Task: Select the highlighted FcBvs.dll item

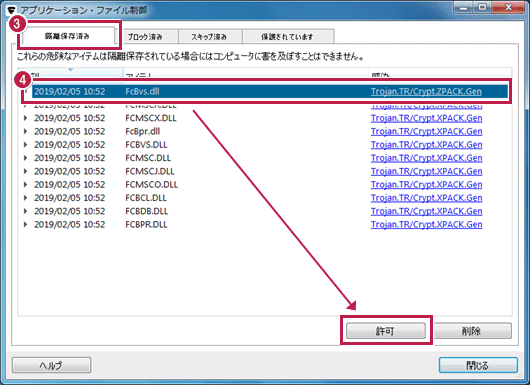Action: (x=142, y=91)
